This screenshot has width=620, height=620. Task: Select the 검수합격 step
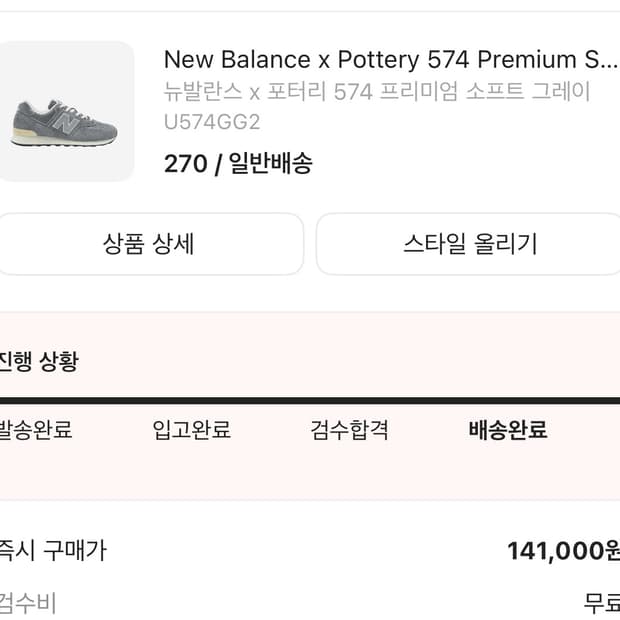coord(349,430)
